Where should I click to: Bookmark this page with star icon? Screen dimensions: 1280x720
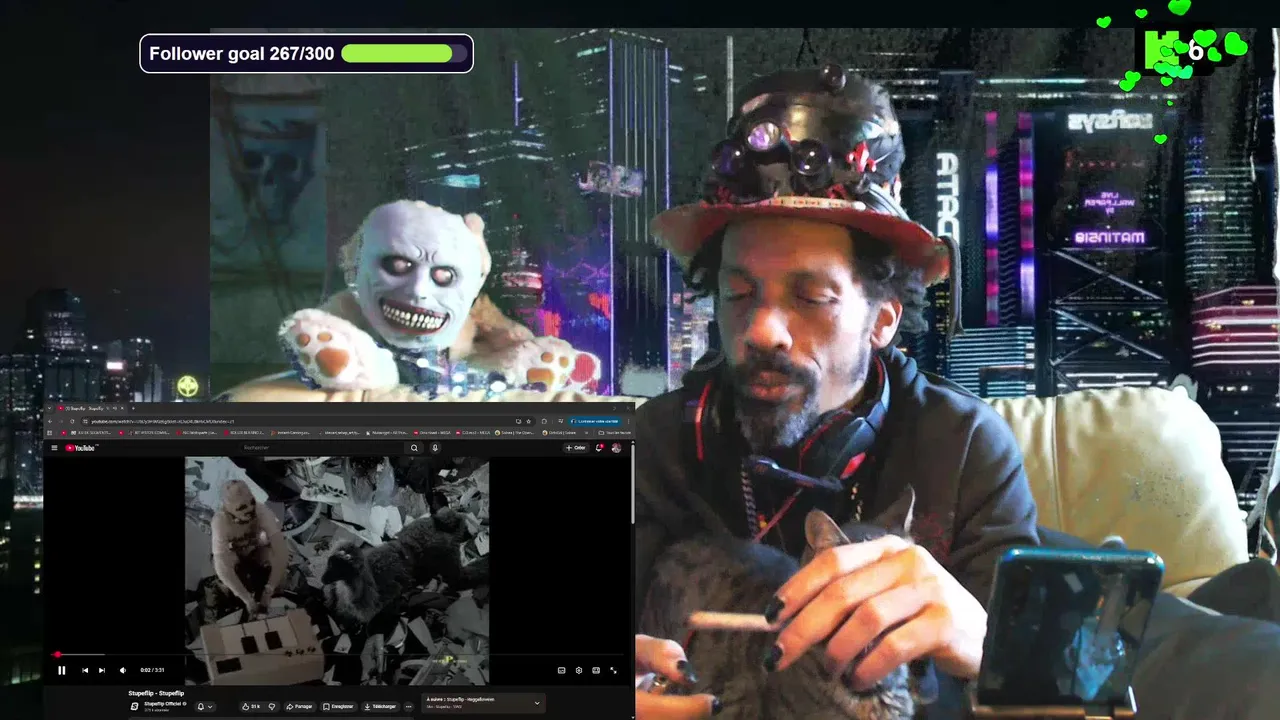(529, 421)
